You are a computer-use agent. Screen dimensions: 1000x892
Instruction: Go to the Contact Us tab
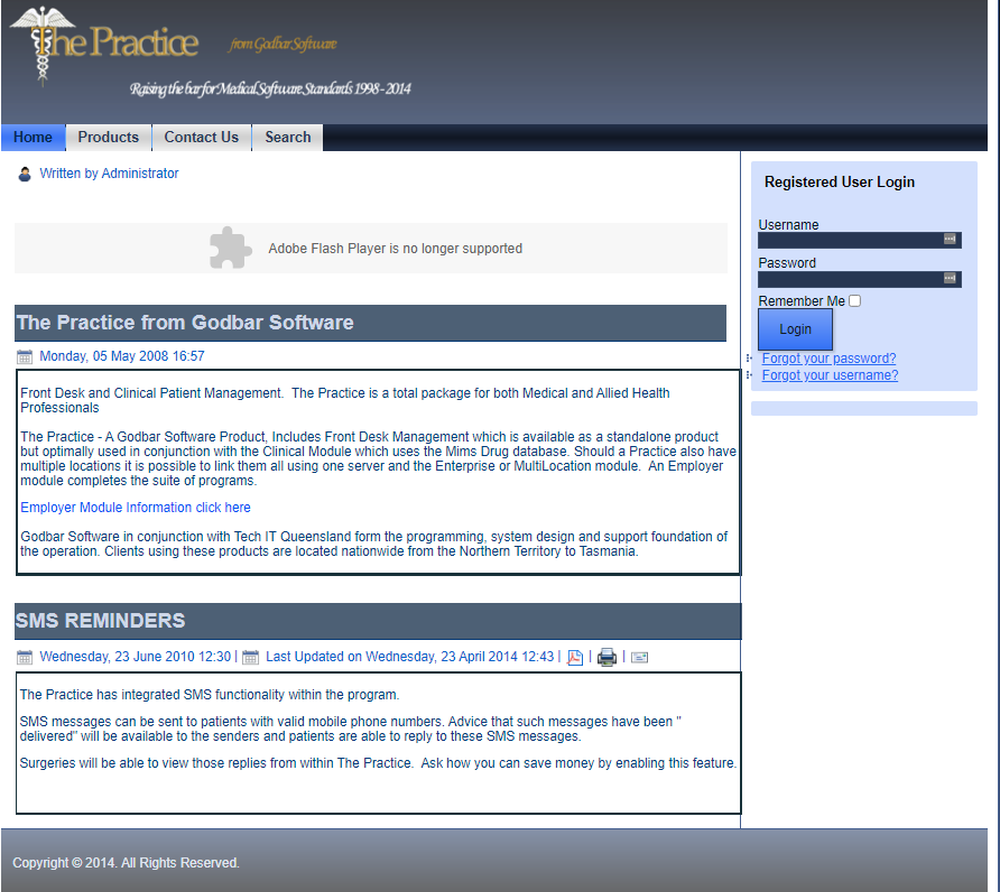coord(202,137)
